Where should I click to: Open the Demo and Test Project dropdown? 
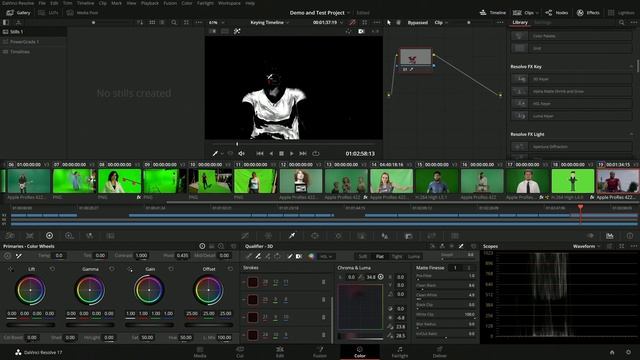(x=320, y=13)
